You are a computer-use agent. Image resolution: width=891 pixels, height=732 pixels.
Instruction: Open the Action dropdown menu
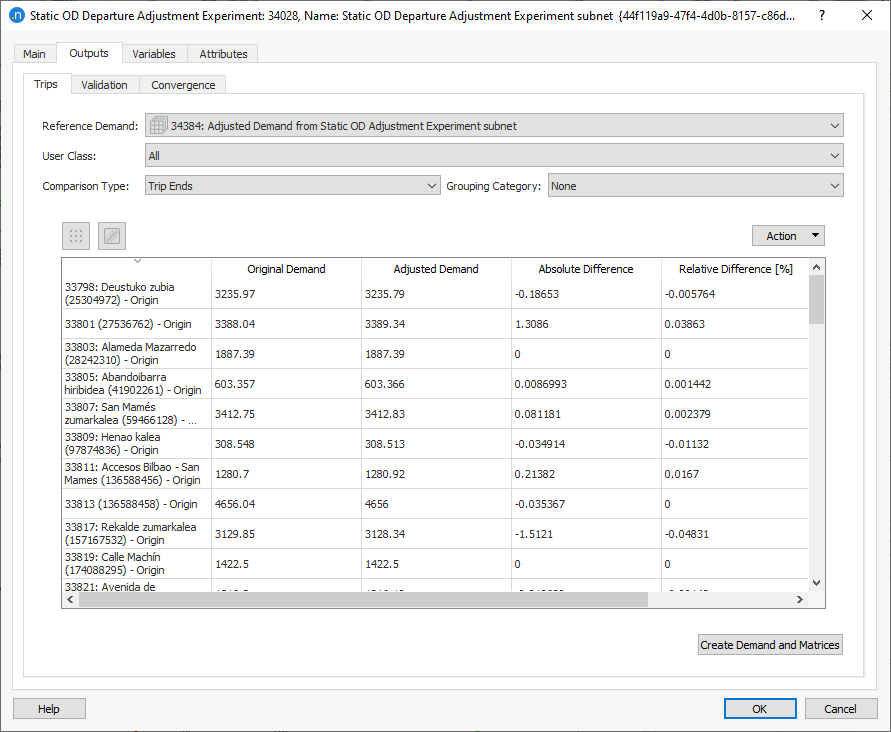click(788, 235)
